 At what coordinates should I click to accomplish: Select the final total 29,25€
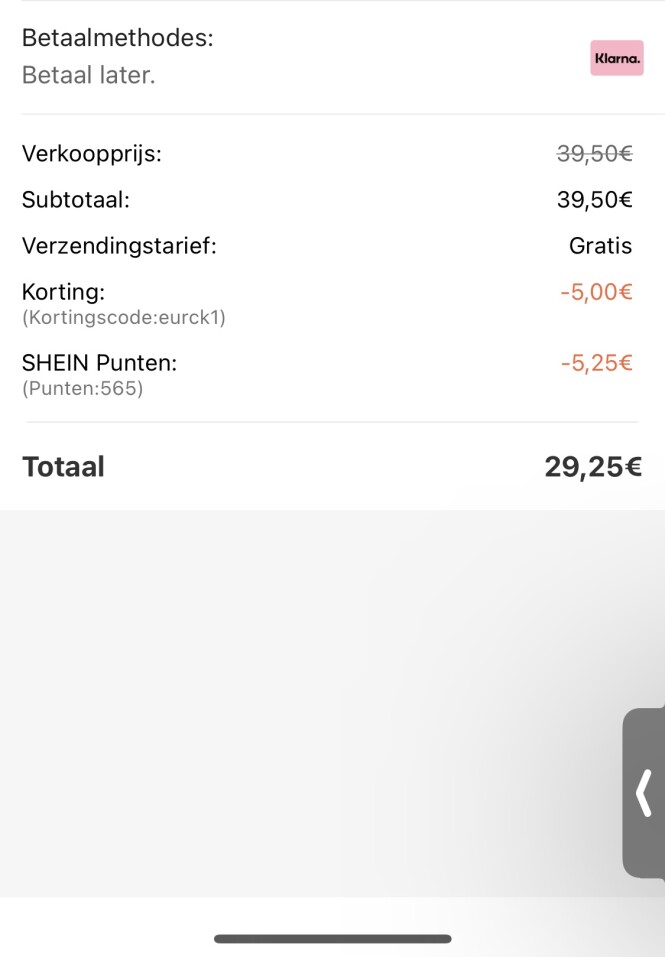point(593,466)
